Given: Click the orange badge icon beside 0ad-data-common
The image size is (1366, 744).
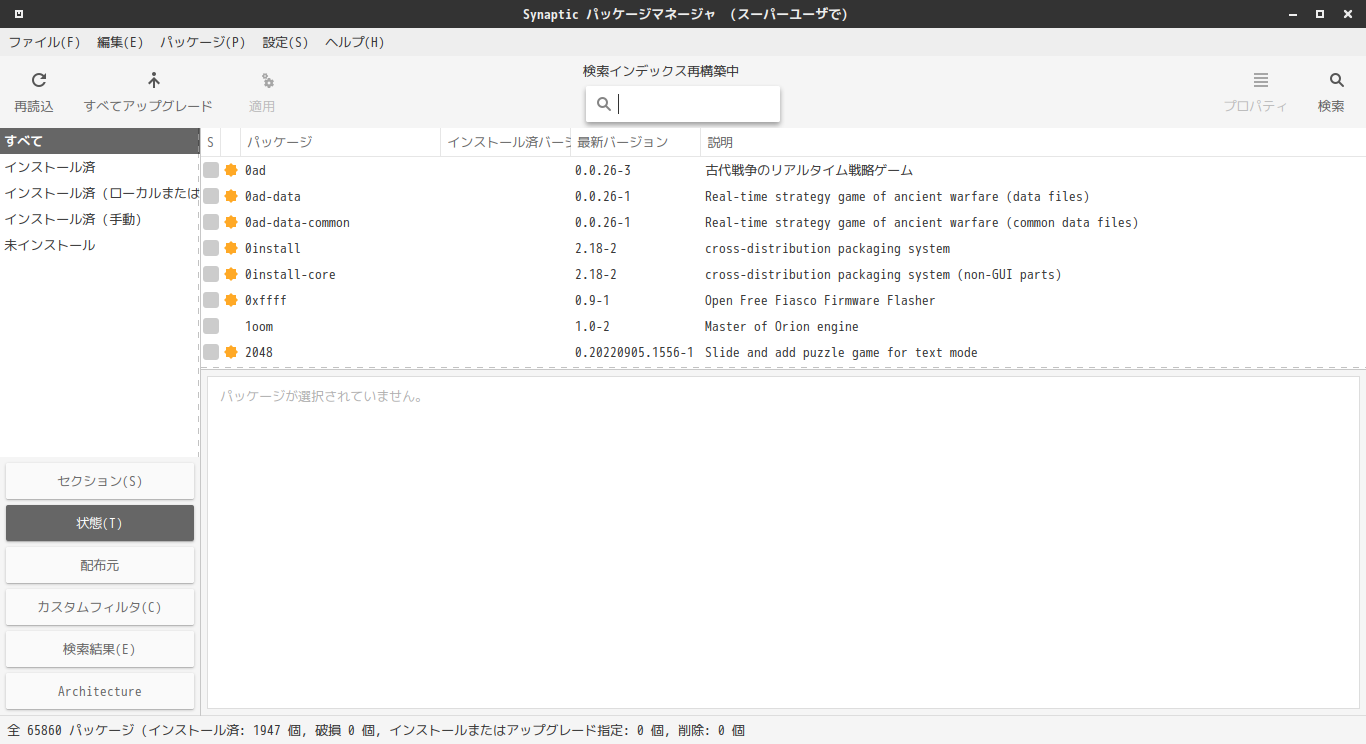Looking at the screenshot, I should click(231, 222).
